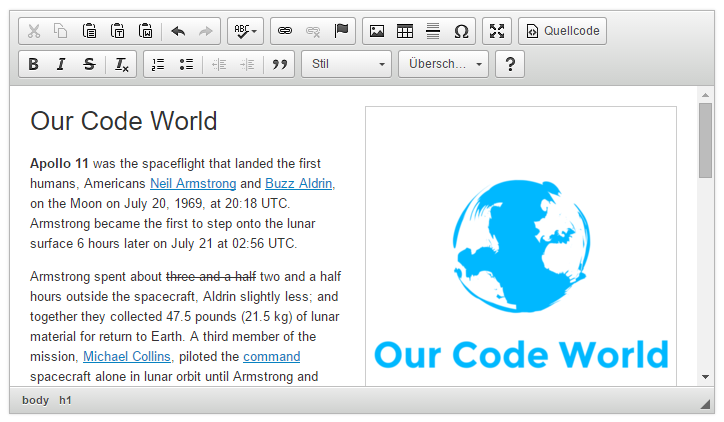Open the help question mark button
The height and width of the screenshot is (422, 724).
(510, 64)
